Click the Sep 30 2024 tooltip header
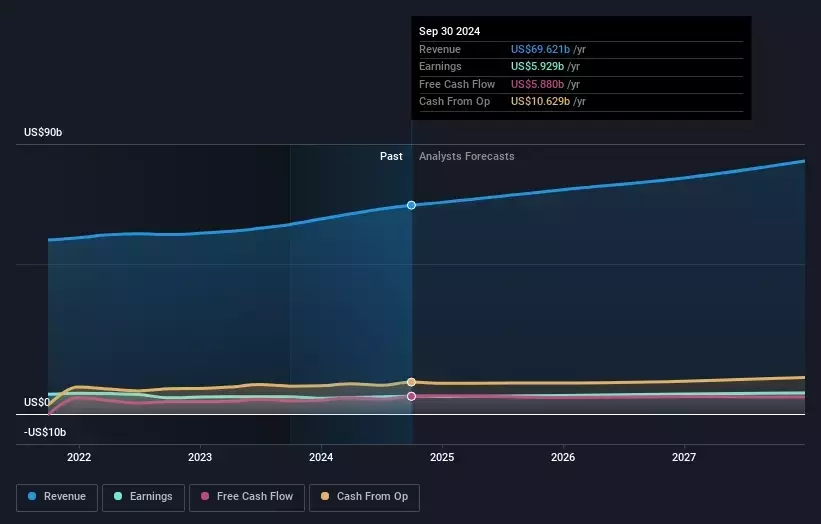Image resolution: width=821 pixels, height=524 pixels. pos(450,31)
